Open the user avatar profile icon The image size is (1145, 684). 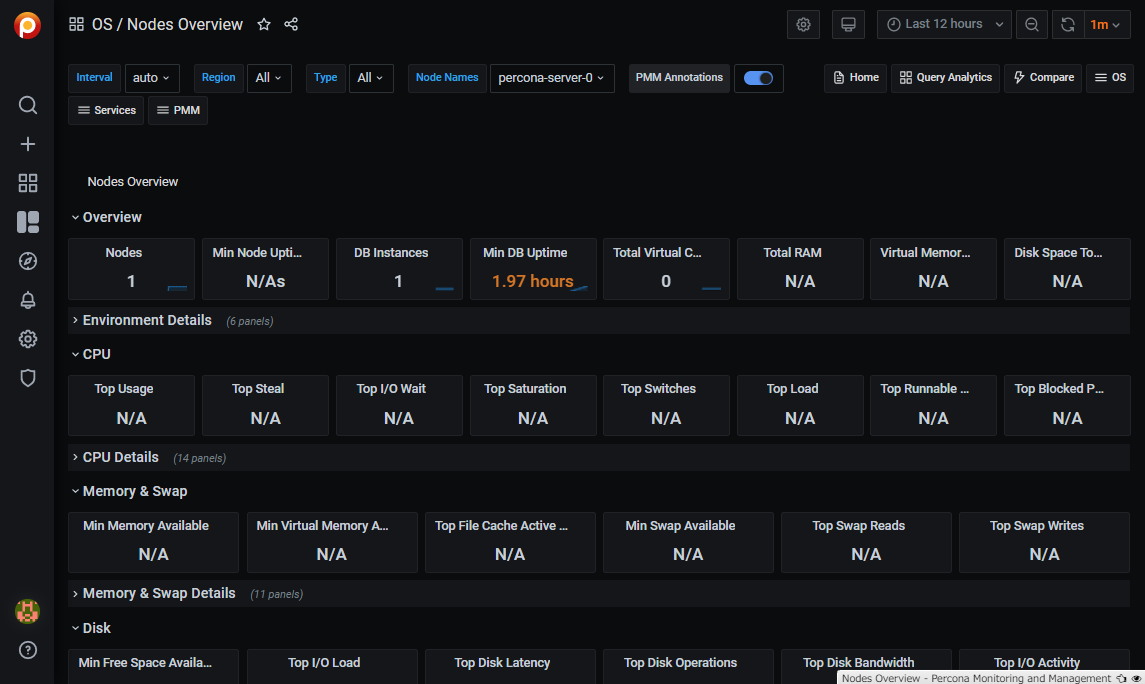click(28, 611)
